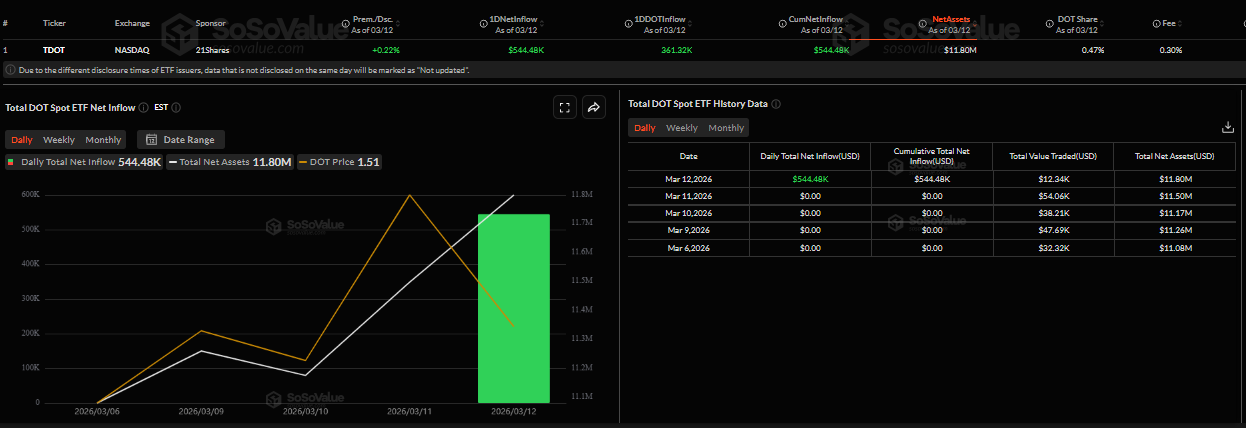Click the share arrow icon above chart
1246x428 pixels.
coord(593,108)
